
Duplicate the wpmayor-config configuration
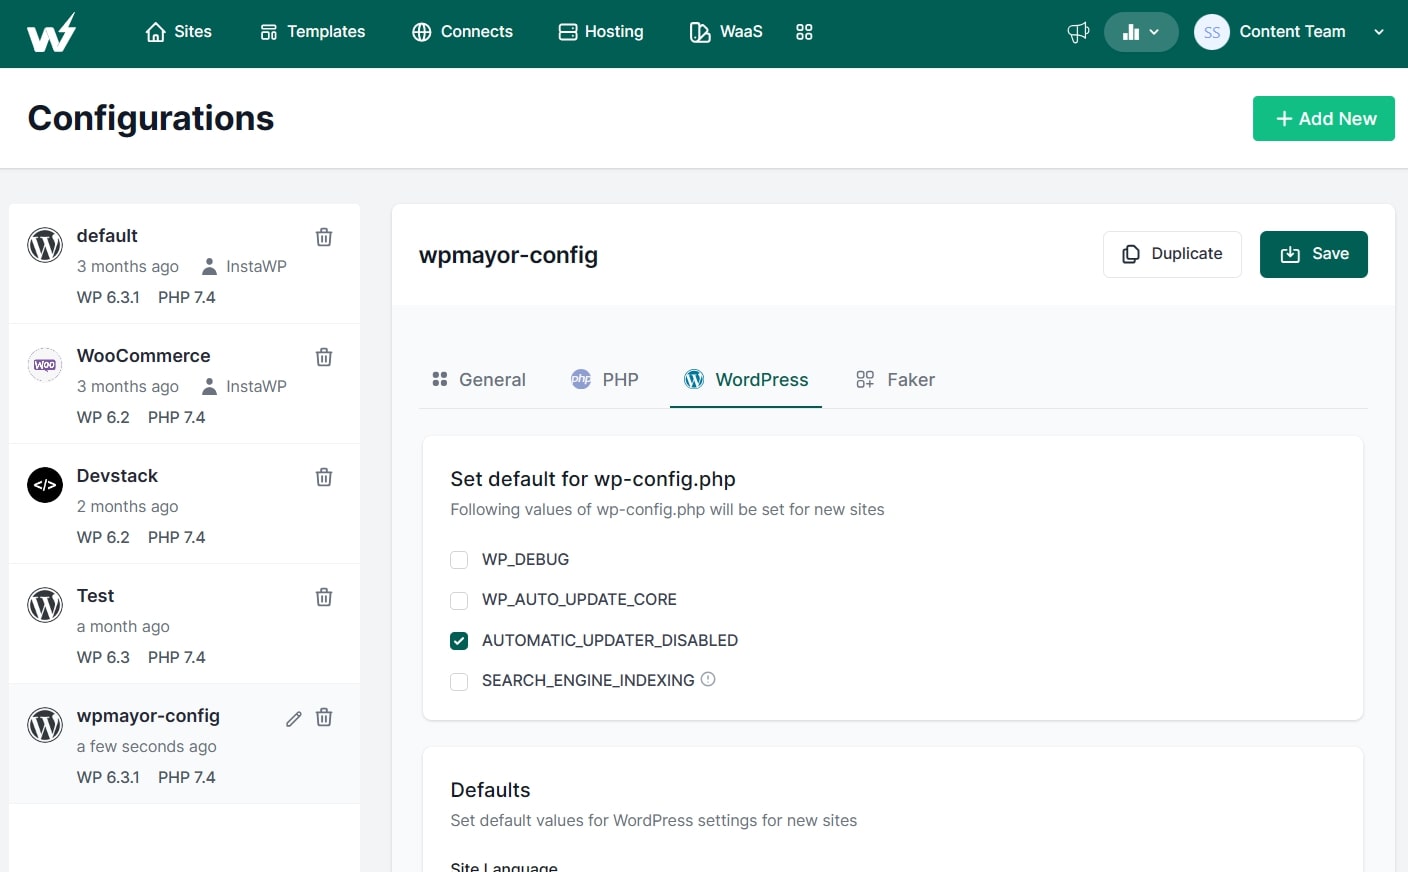click(1172, 254)
